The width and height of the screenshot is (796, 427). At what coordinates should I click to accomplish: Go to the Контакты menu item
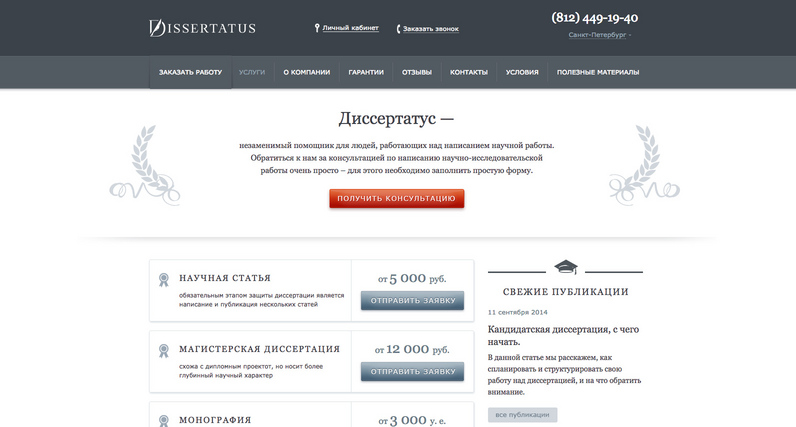[x=469, y=72]
